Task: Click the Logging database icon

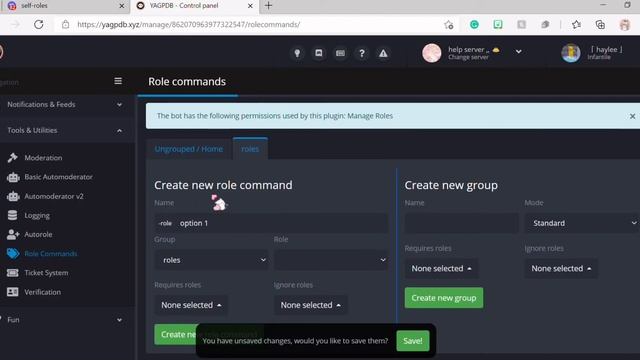Action: (x=13, y=215)
